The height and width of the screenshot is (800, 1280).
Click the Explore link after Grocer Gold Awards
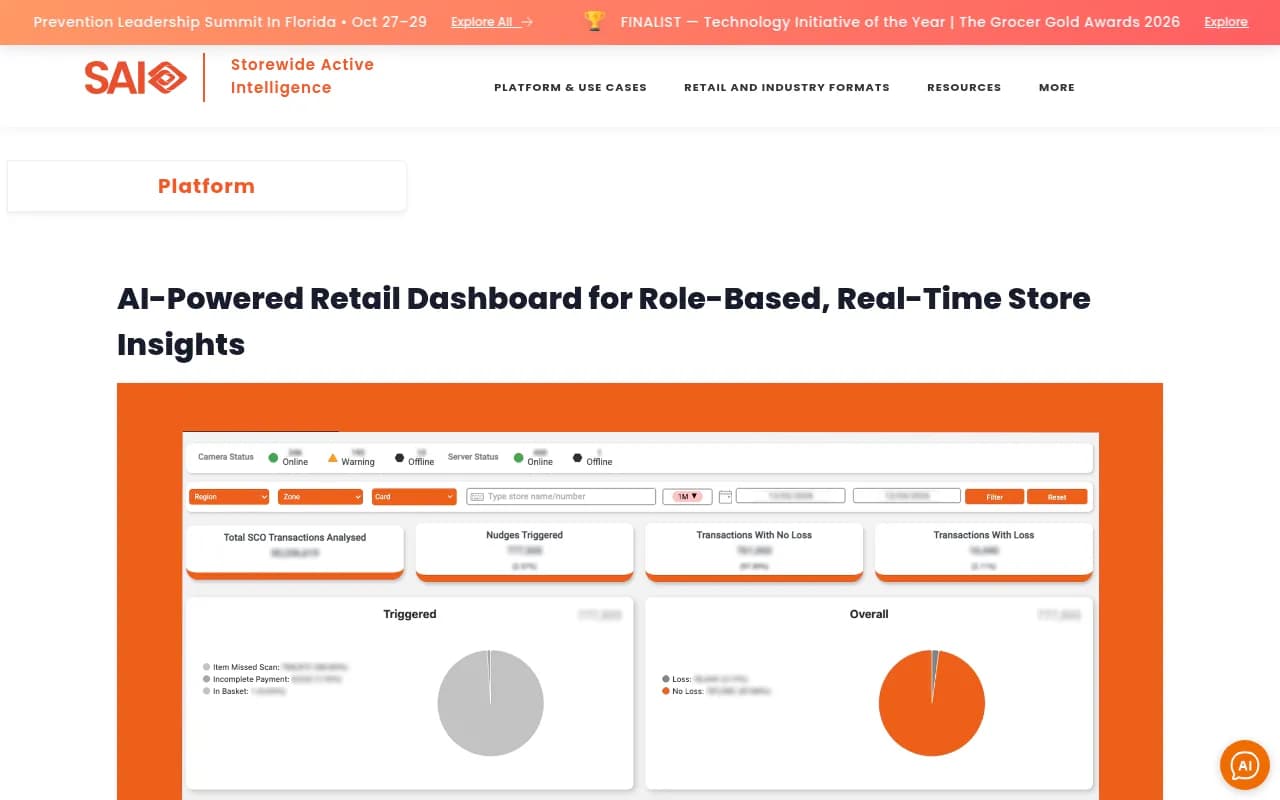click(x=1226, y=22)
